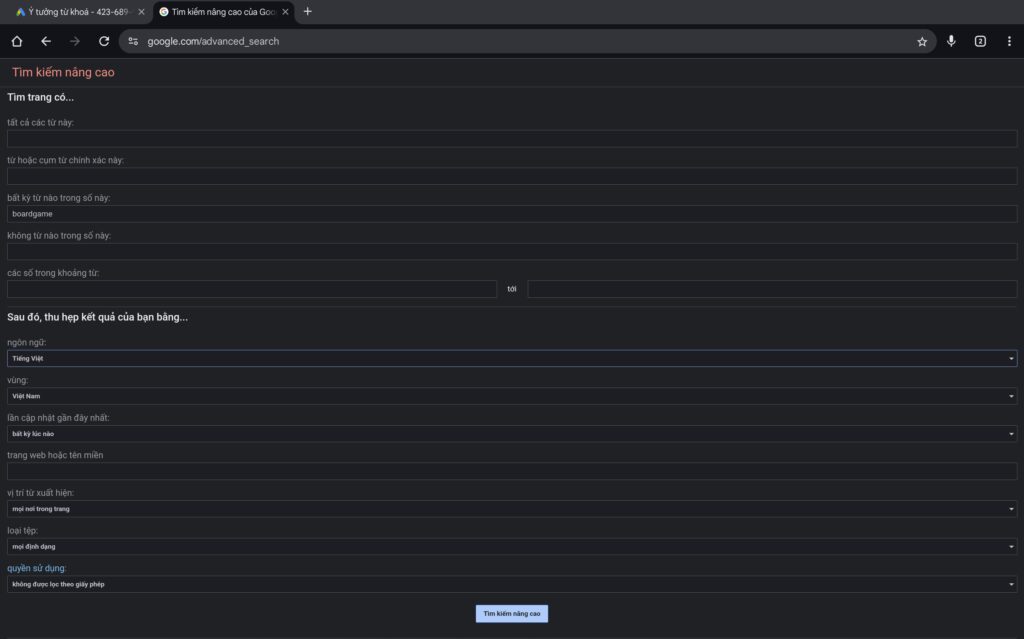Screen dimensions: 1024x639
Task: Expand the "ngôn ngữ" dropdown set to Tiếng Việt
Action: click(511, 358)
